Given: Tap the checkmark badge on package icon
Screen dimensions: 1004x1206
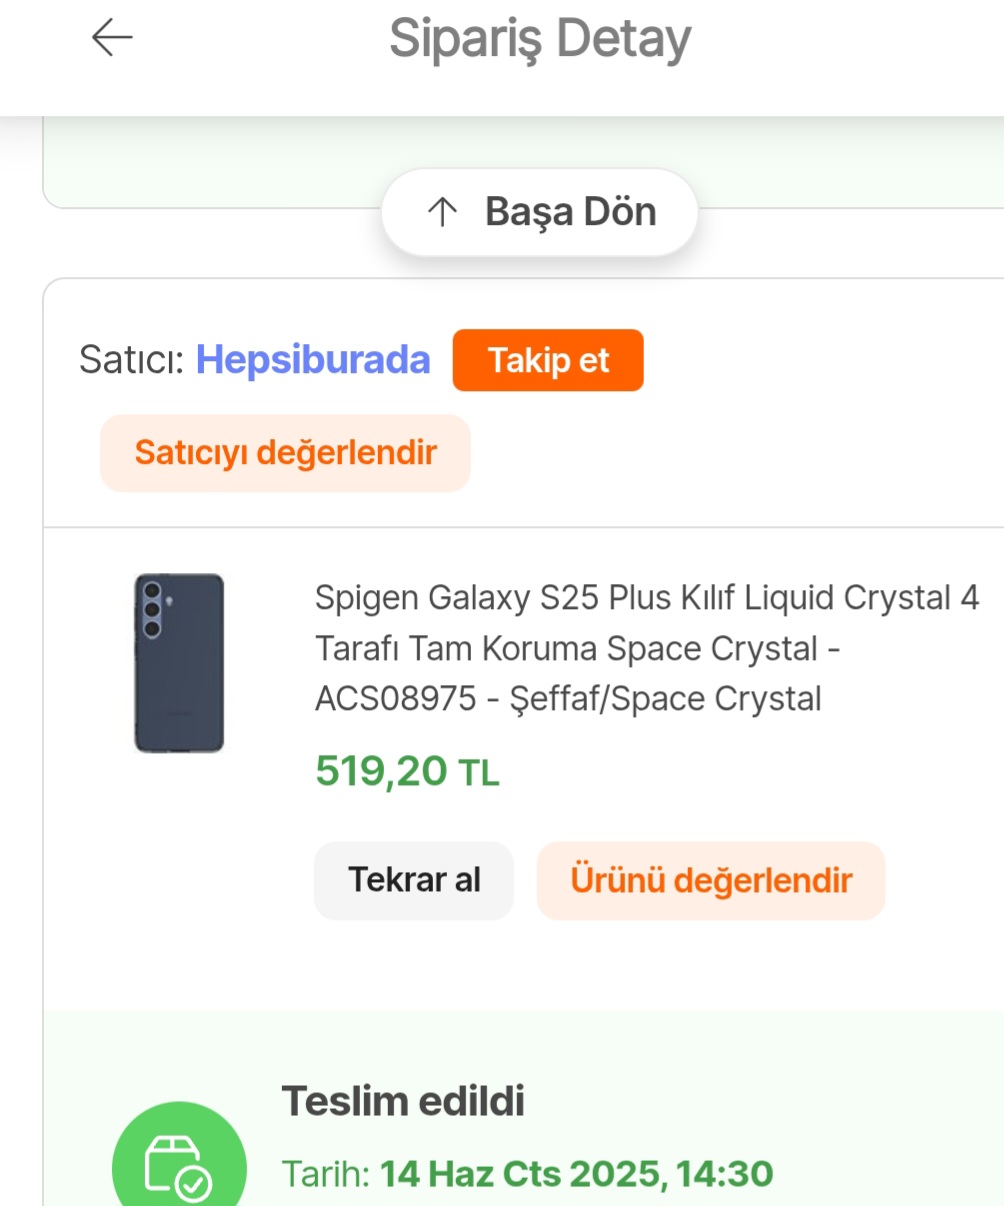Looking at the screenshot, I should tap(193, 1185).
